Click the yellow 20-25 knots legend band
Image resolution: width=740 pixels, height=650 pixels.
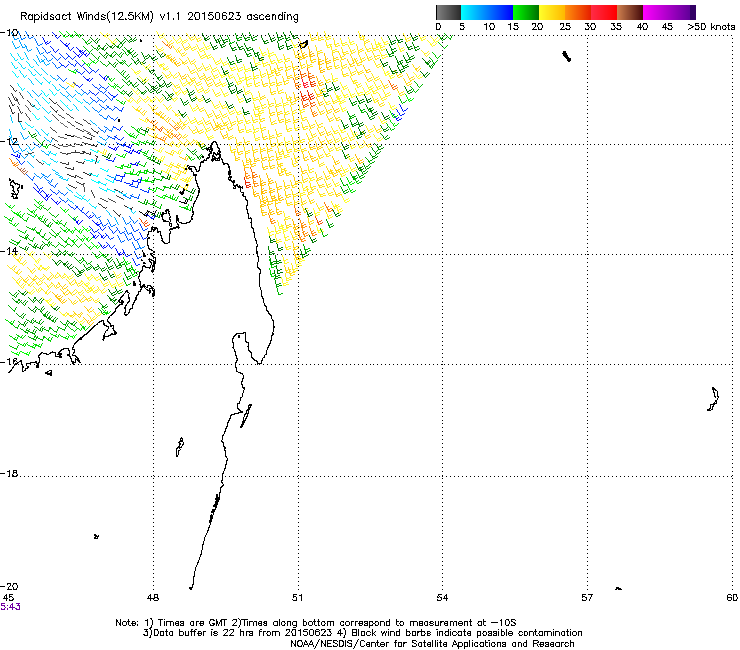552,12
